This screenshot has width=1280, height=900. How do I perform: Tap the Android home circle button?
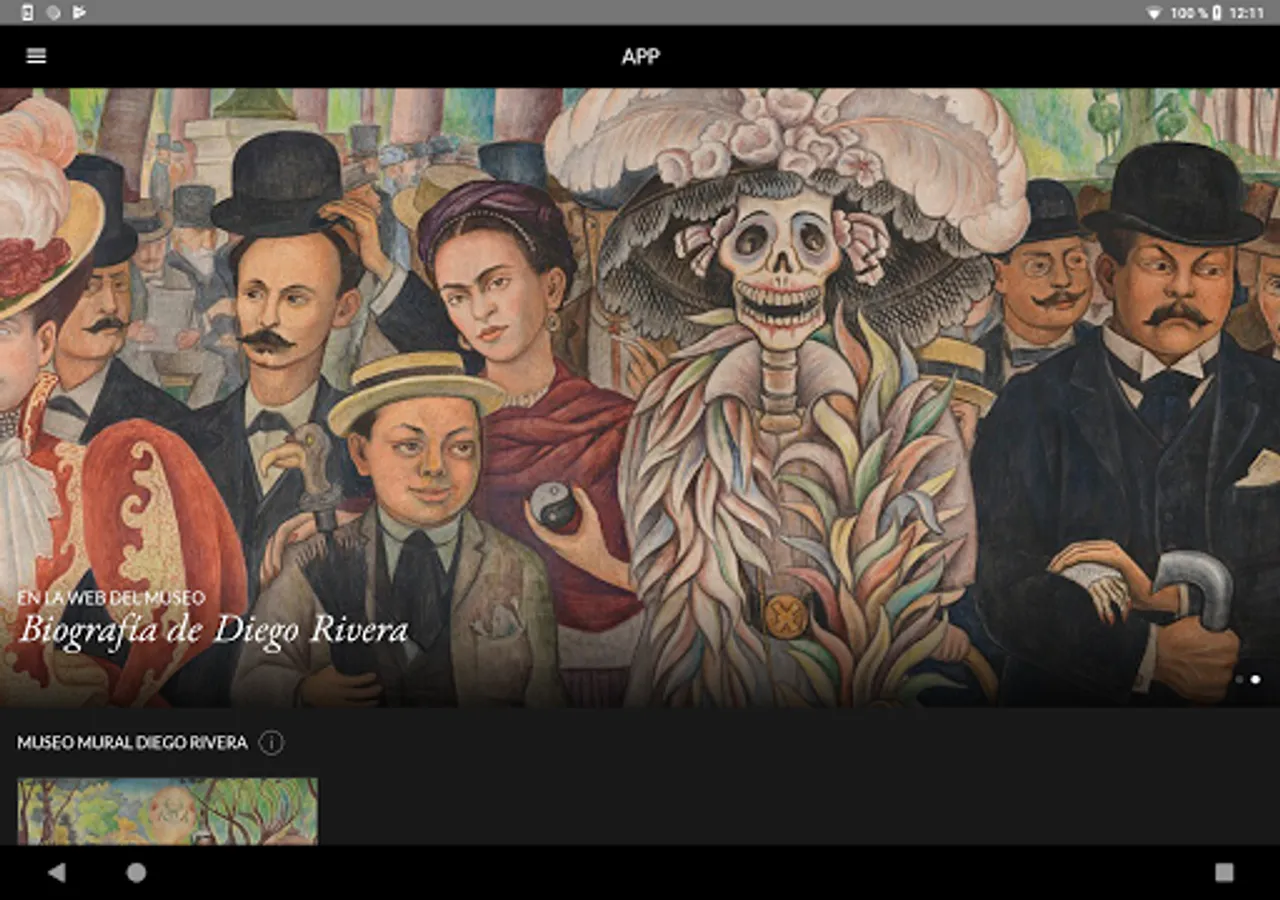[x=136, y=873]
